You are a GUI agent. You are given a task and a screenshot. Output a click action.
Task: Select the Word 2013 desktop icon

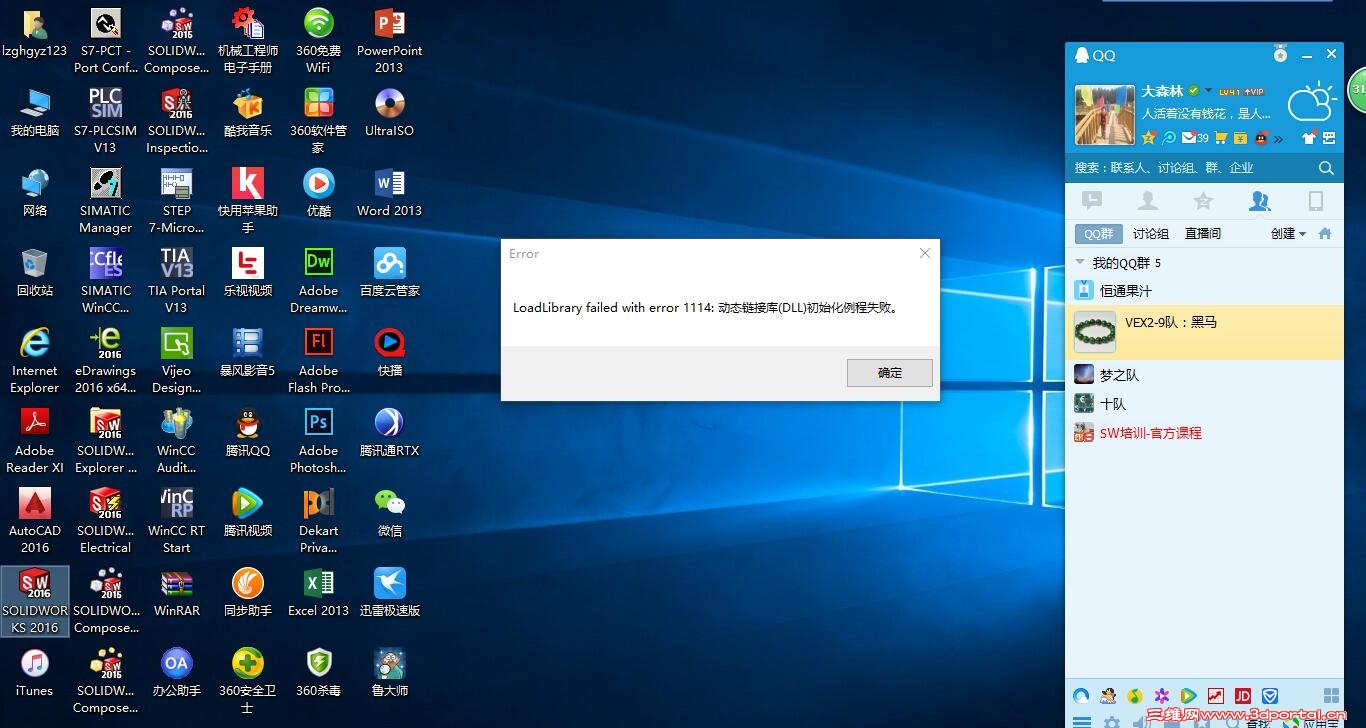tap(389, 193)
